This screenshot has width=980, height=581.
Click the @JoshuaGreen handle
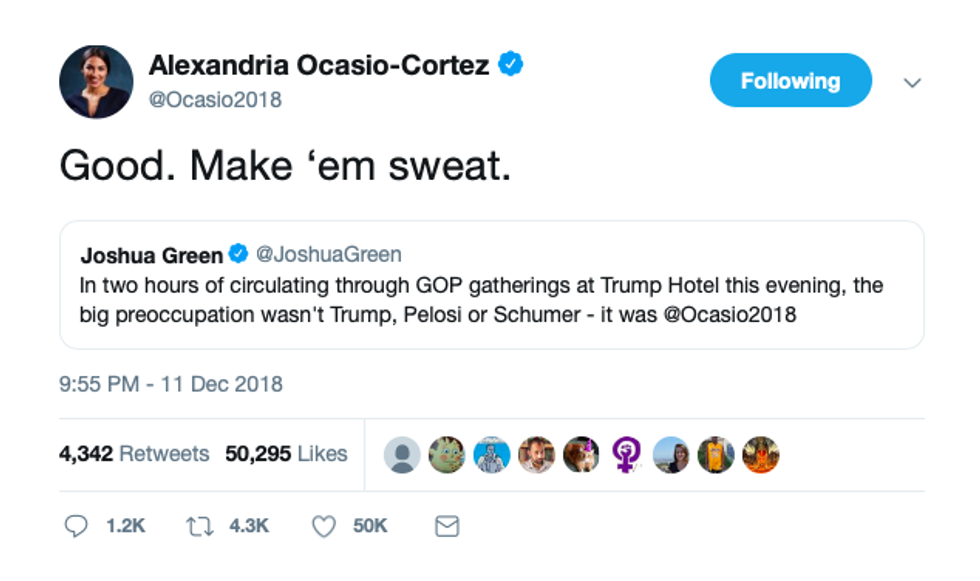click(x=329, y=254)
